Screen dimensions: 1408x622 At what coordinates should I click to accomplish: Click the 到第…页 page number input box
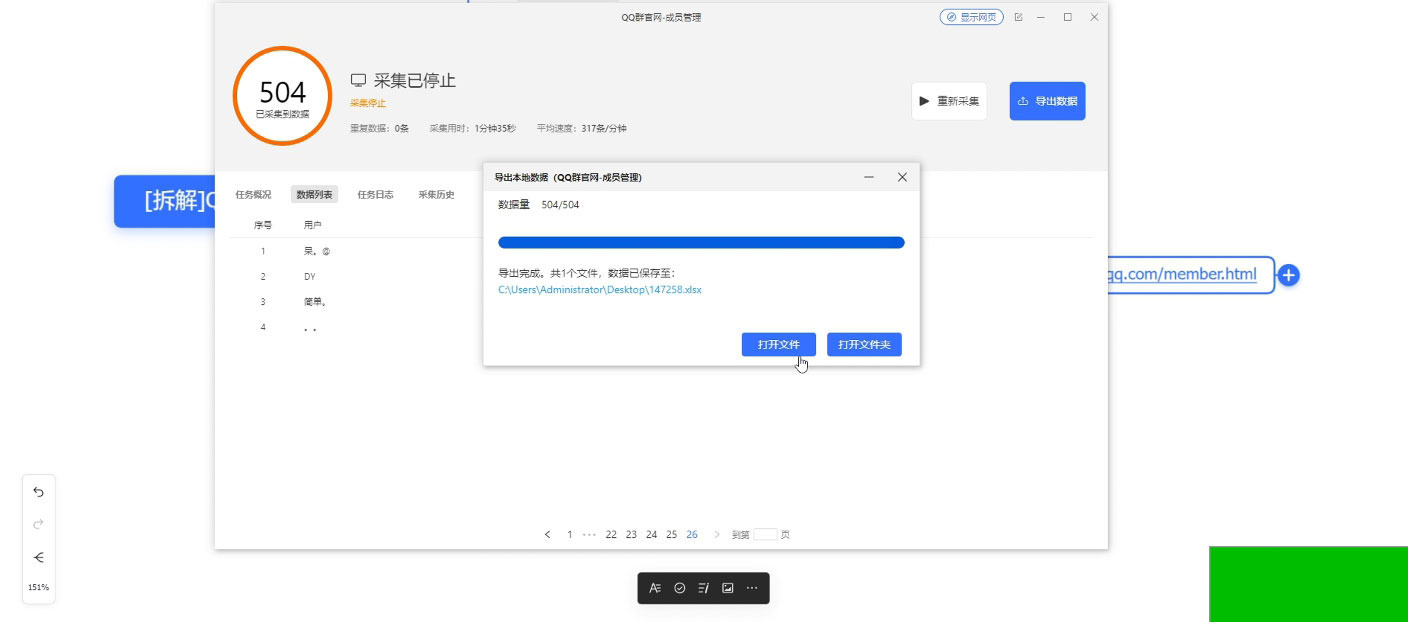765,535
